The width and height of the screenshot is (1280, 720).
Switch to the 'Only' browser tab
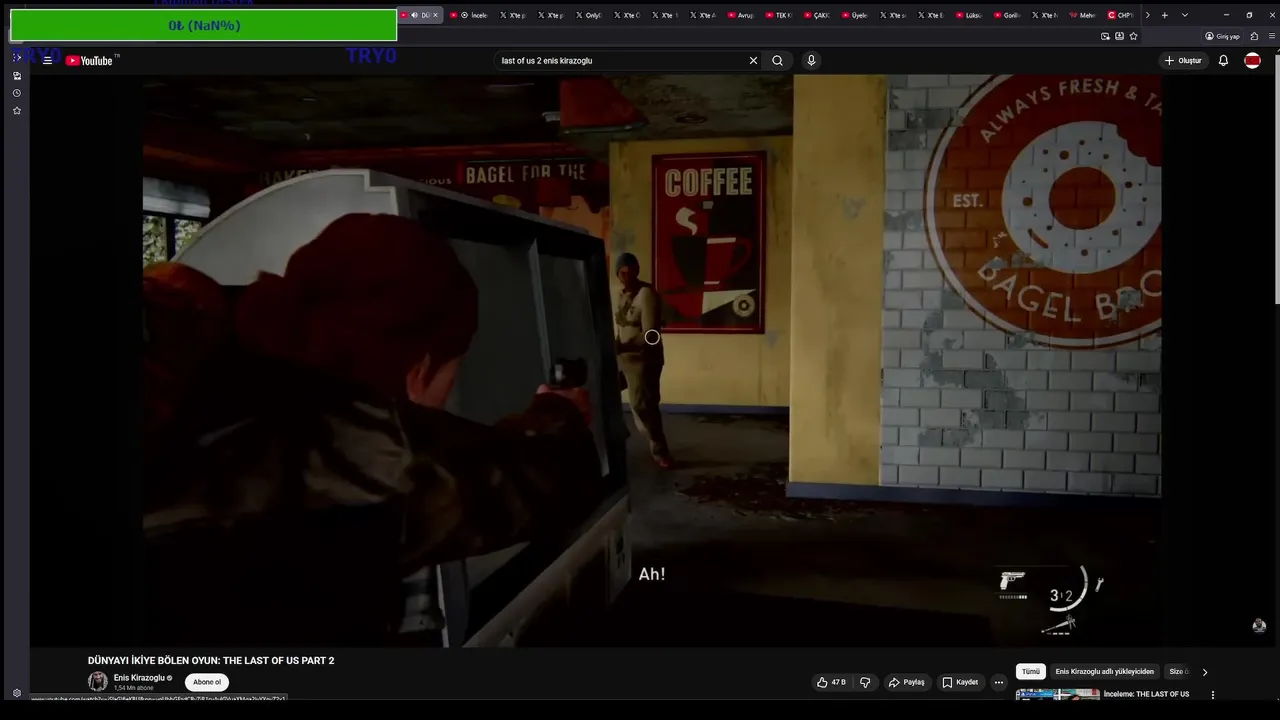coord(590,15)
